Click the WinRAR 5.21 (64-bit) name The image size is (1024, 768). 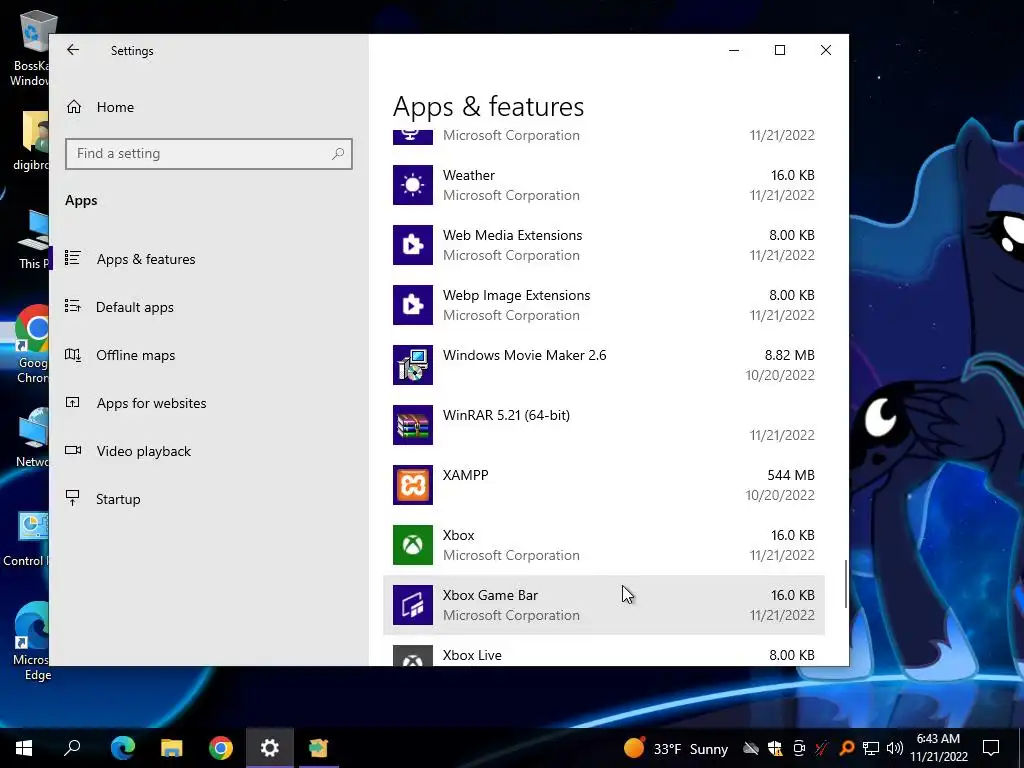[506, 415]
